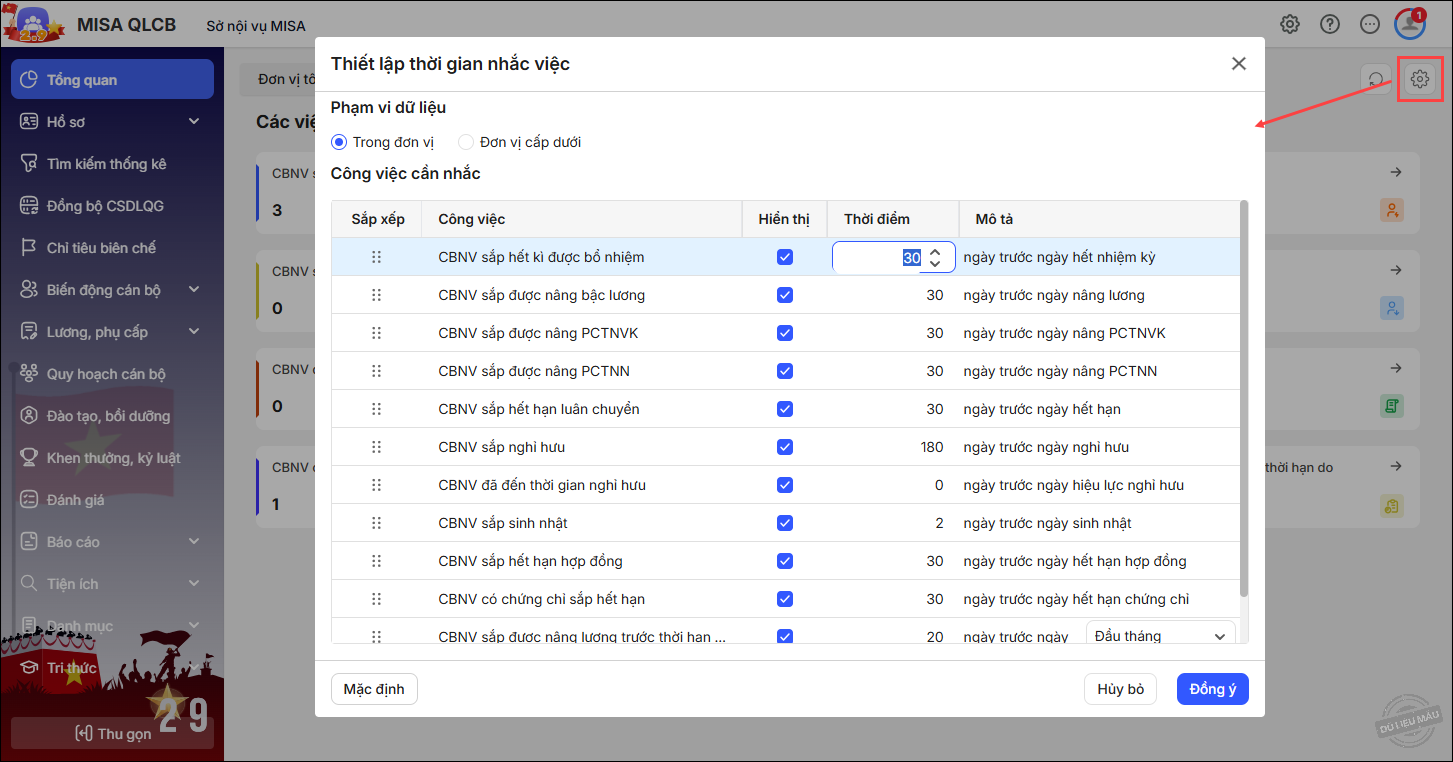Uncheck Hiển thị for CBNV sắp được nâng bậc lương
This screenshot has width=1453, height=762.
click(x=785, y=295)
